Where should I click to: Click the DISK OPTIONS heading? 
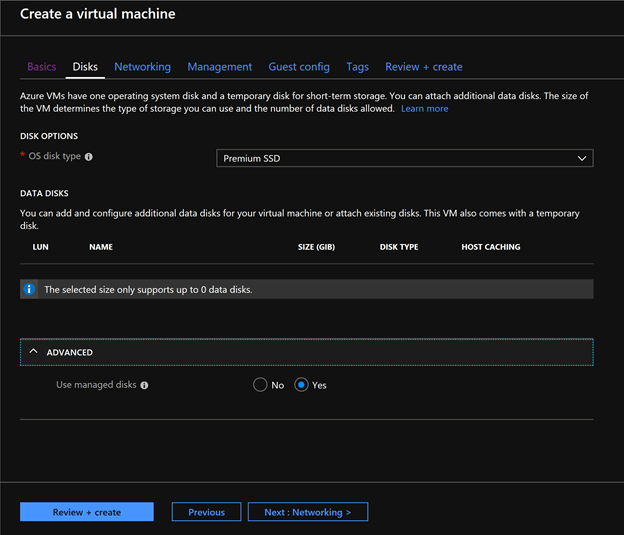[x=49, y=136]
